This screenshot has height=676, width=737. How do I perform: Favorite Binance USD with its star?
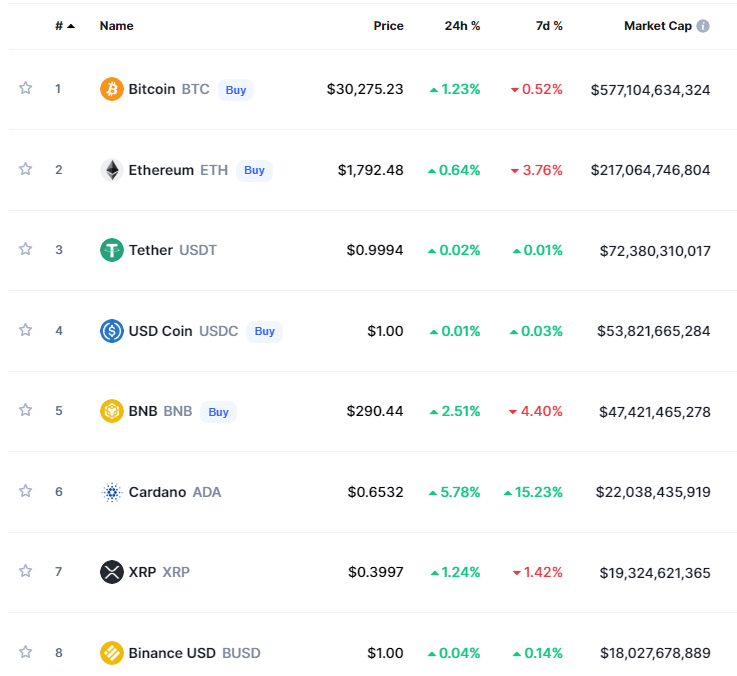pos(25,652)
